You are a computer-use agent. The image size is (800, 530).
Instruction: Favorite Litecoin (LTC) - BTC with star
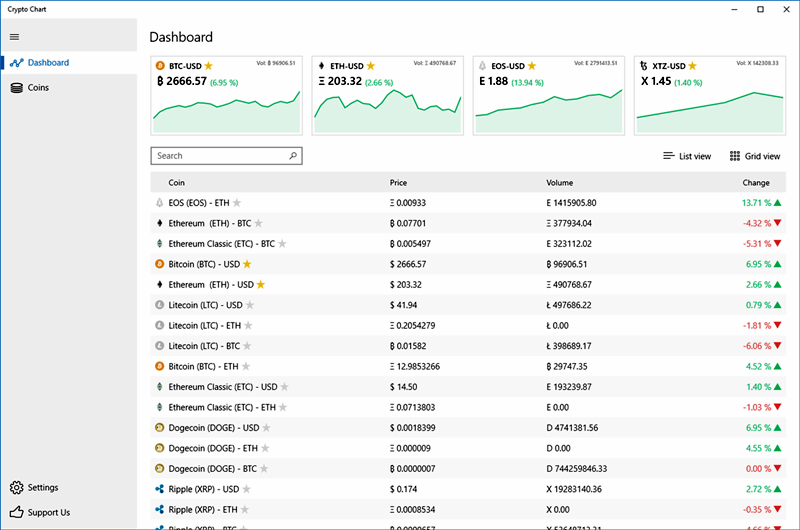[x=247, y=346]
